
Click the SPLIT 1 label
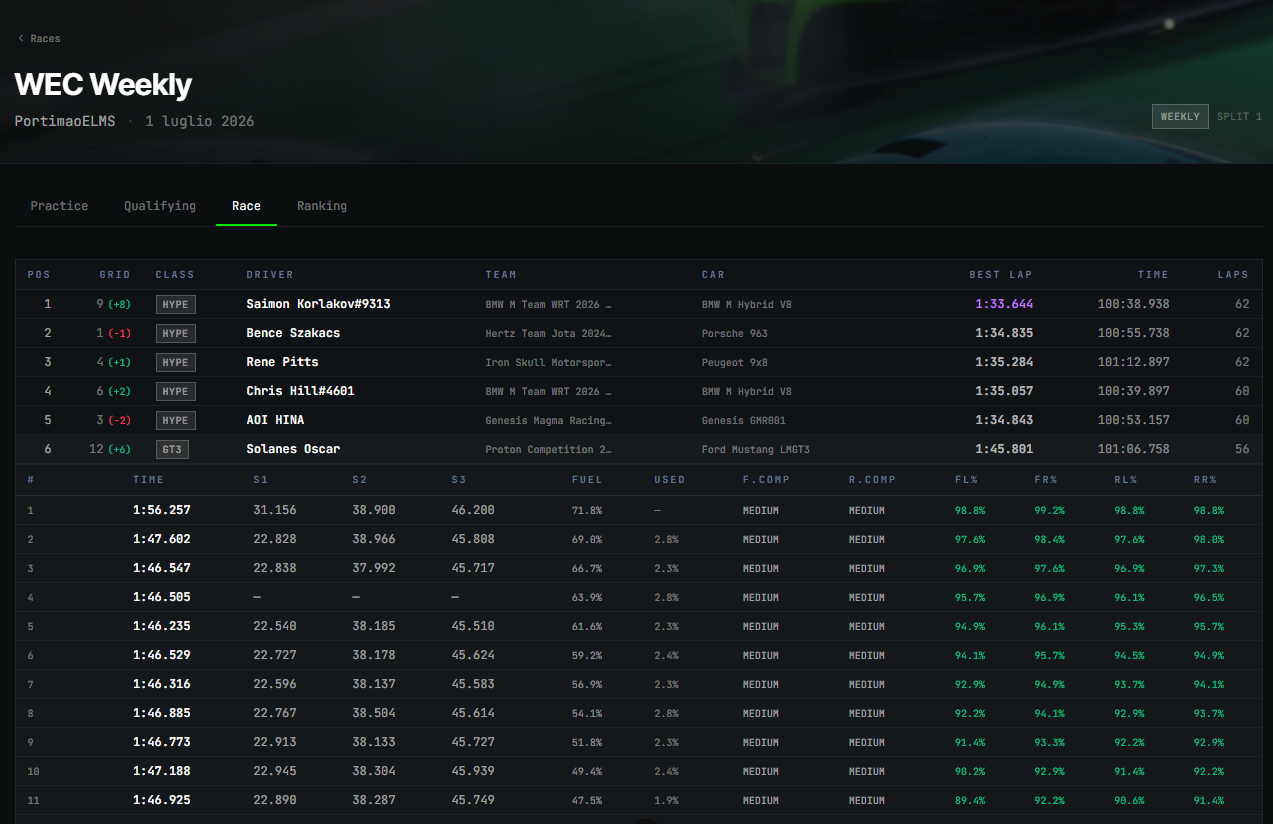click(1239, 117)
